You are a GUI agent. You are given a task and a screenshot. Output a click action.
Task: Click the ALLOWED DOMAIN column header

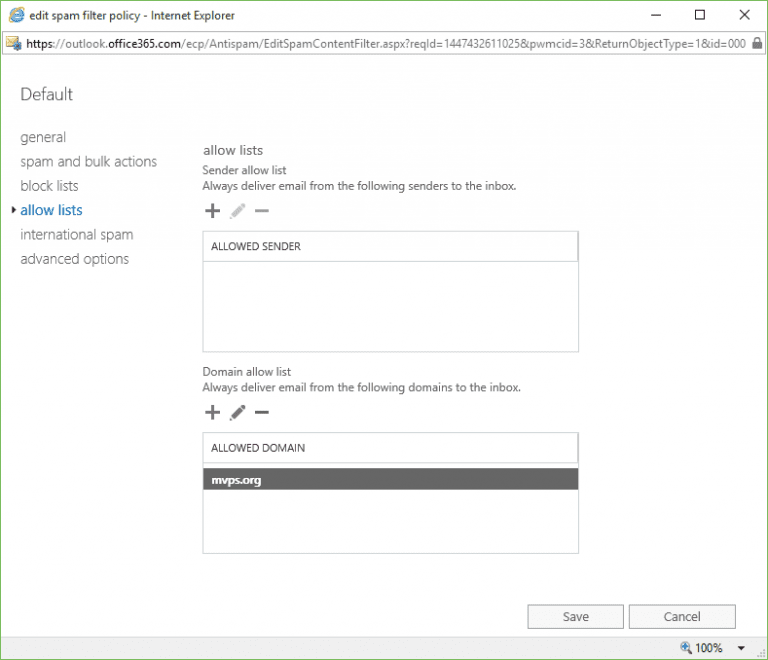[x=390, y=448]
